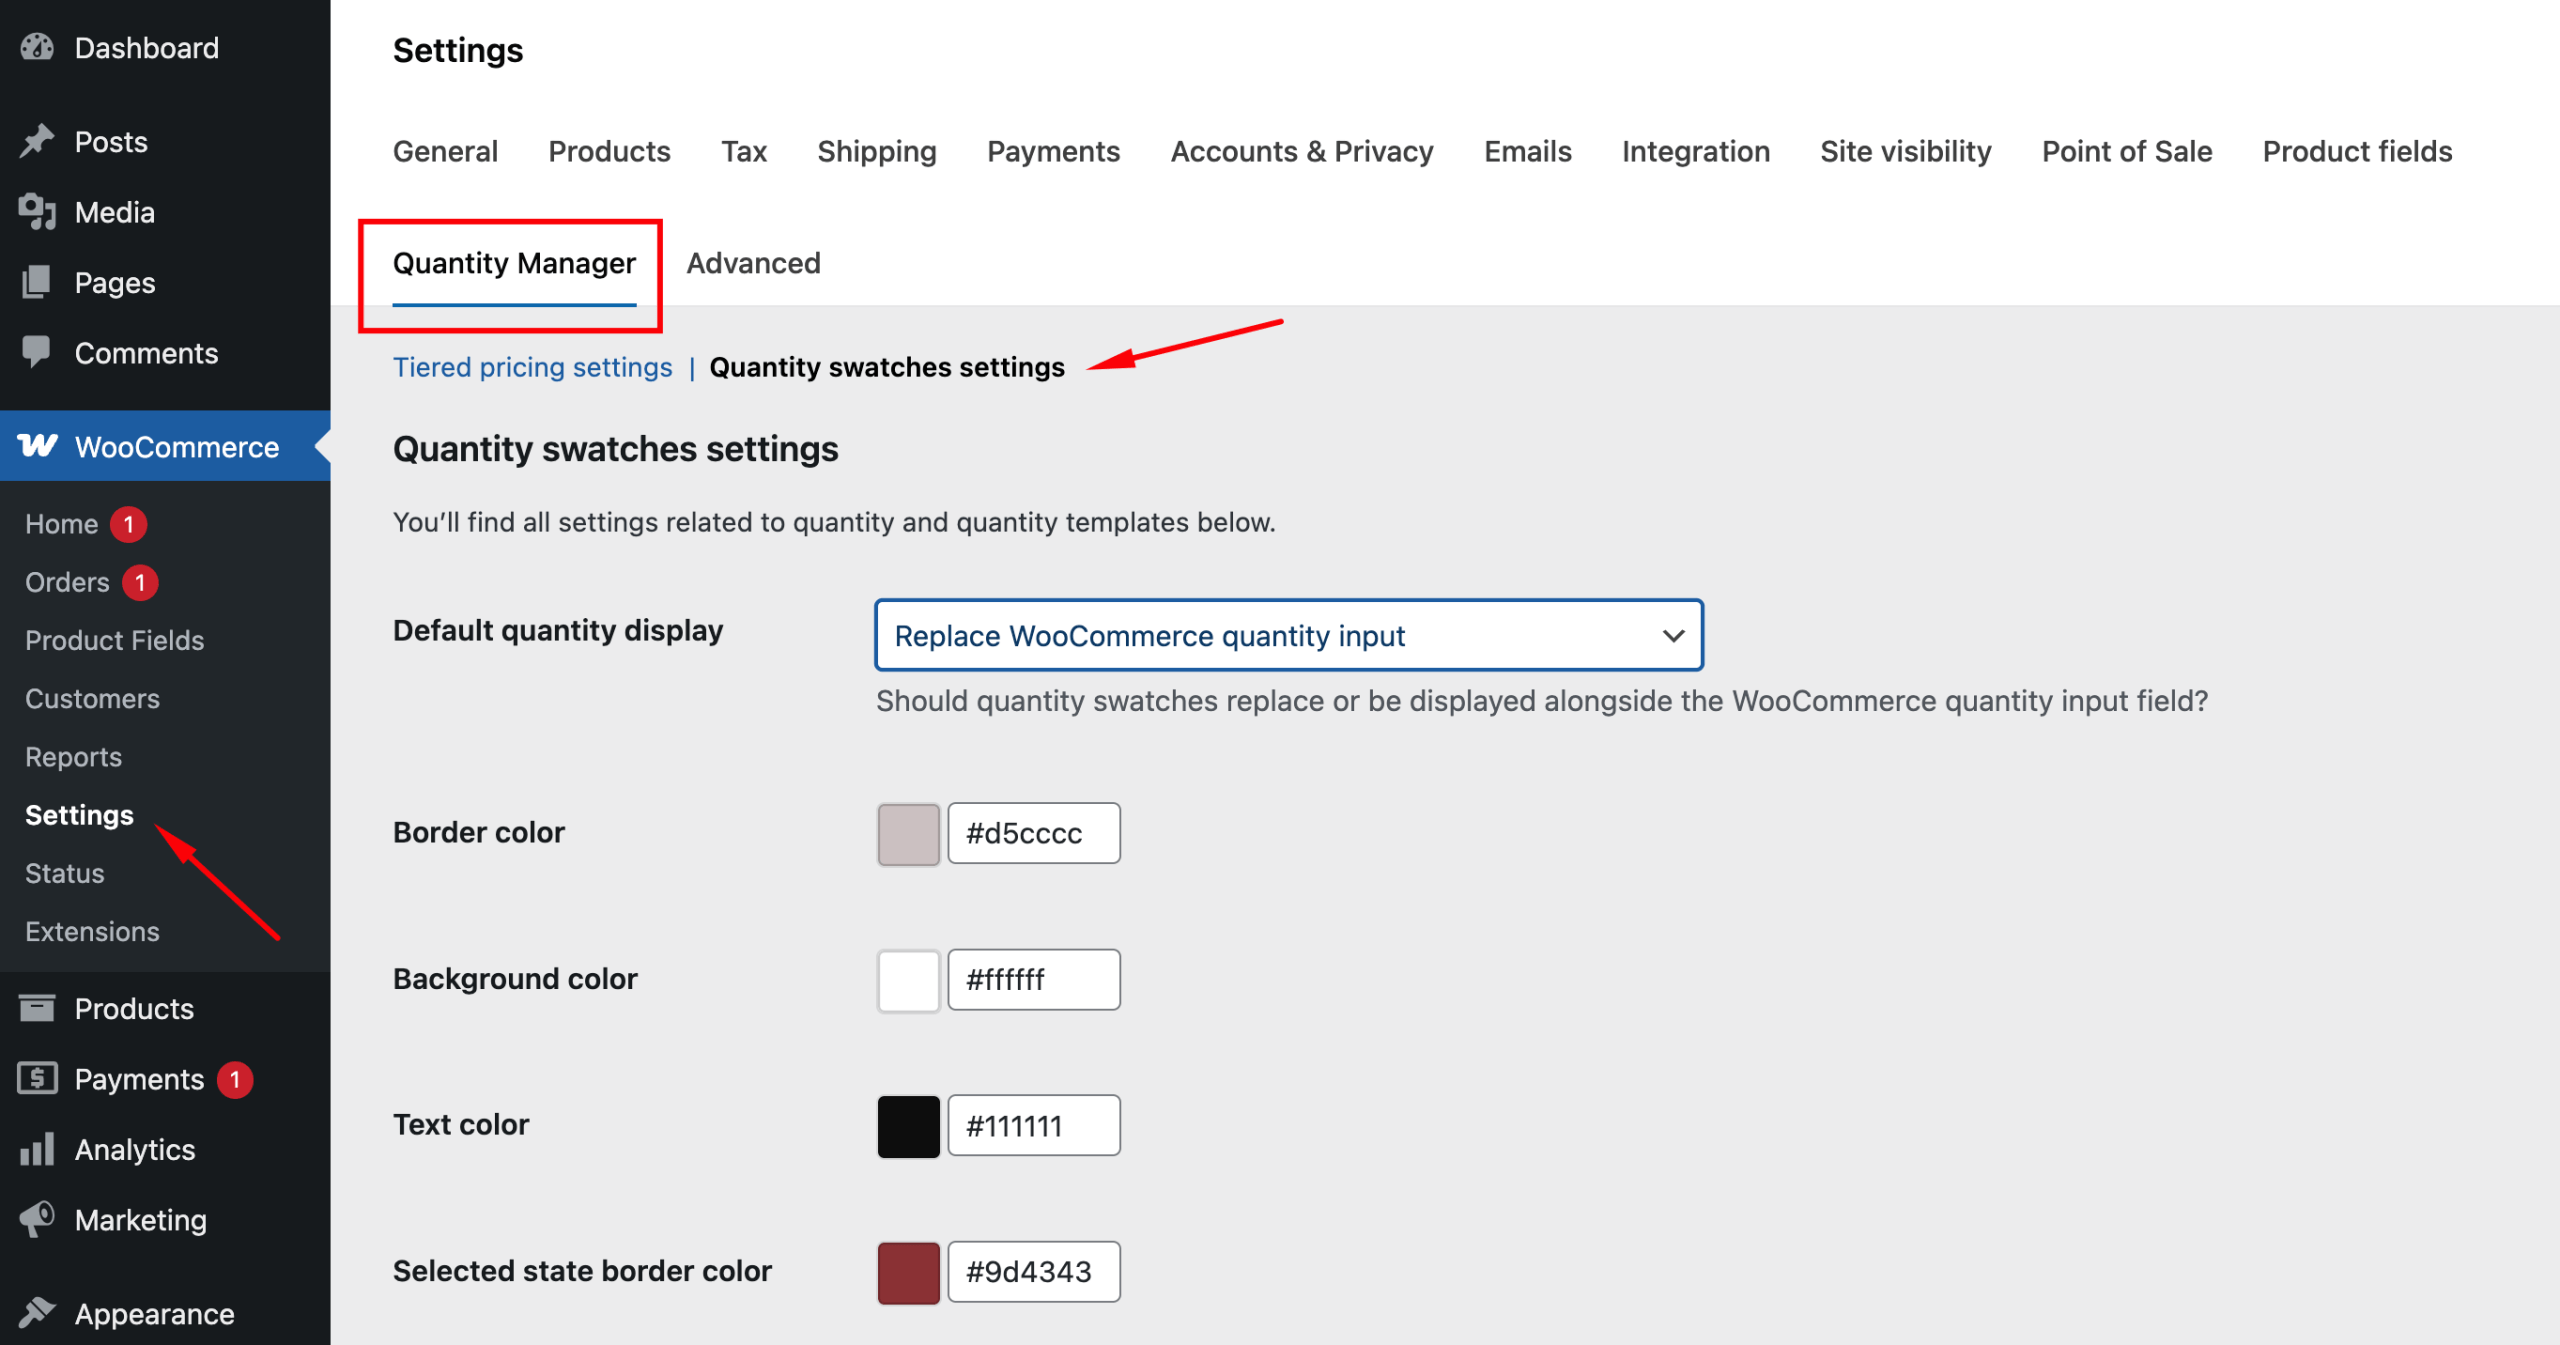The width and height of the screenshot is (2560, 1345).
Task: Switch to the Shipping settings tab
Action: (876, 151)
